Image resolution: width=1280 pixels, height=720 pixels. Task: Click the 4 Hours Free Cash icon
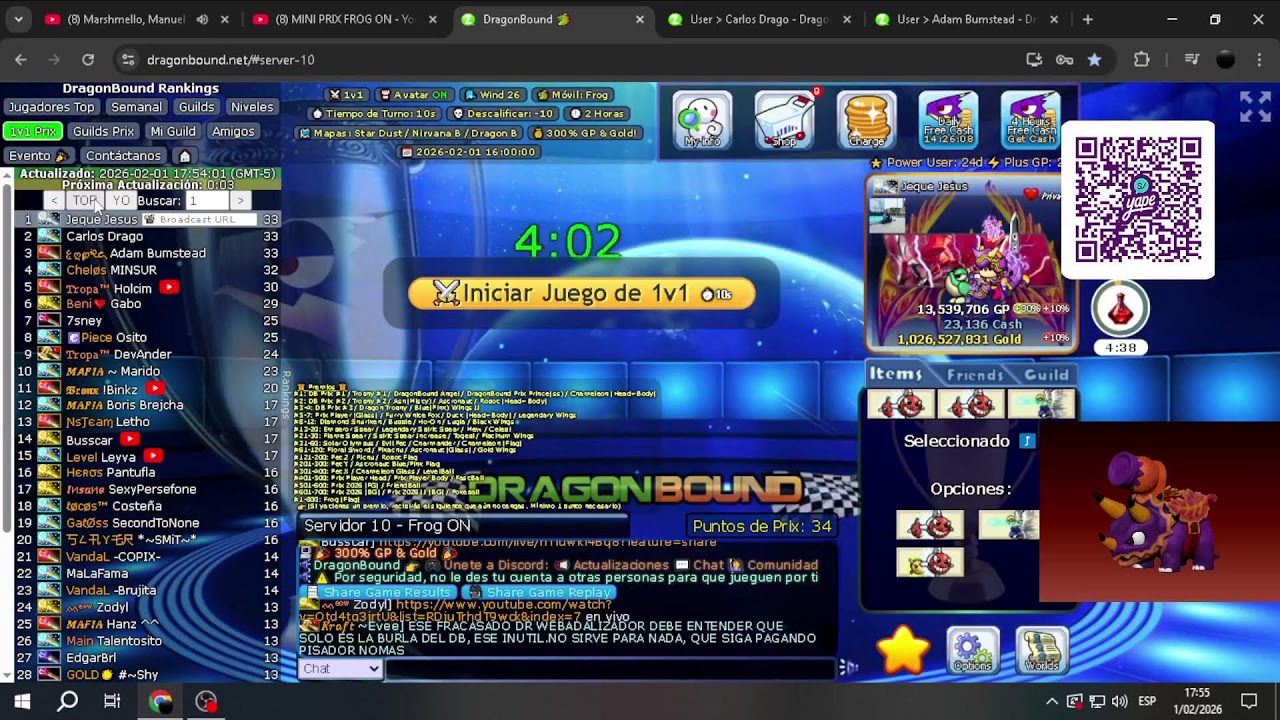(1030, 120)
